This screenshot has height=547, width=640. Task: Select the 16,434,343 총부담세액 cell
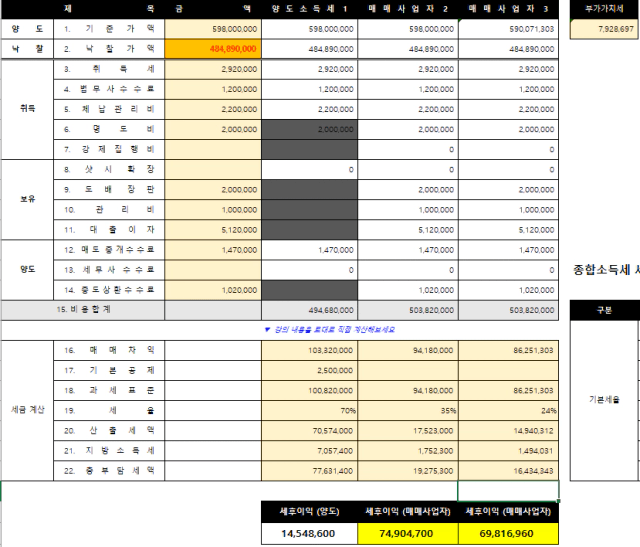[x=509, y=471]
